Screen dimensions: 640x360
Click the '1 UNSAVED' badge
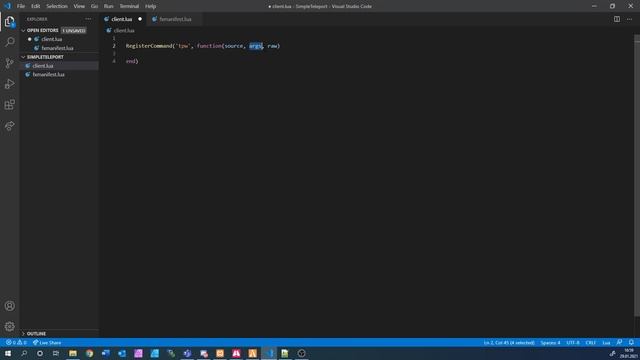tap(73, 31)
